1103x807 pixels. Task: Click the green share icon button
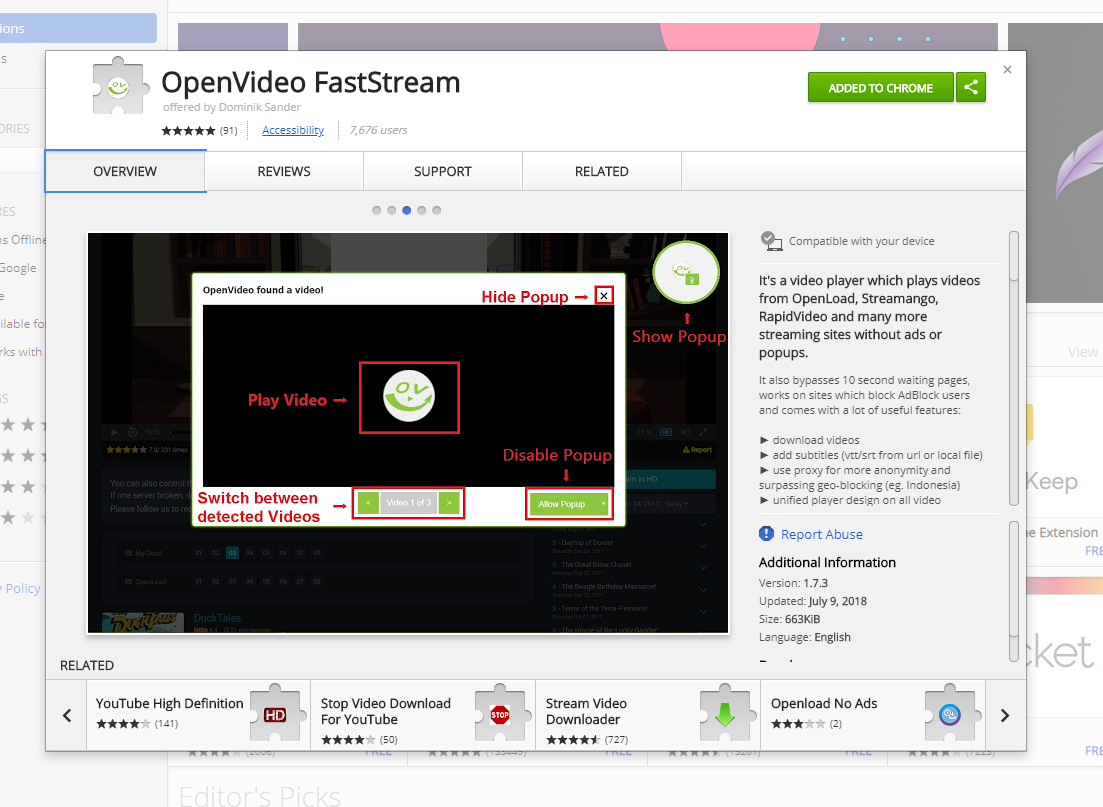[971, 87]
